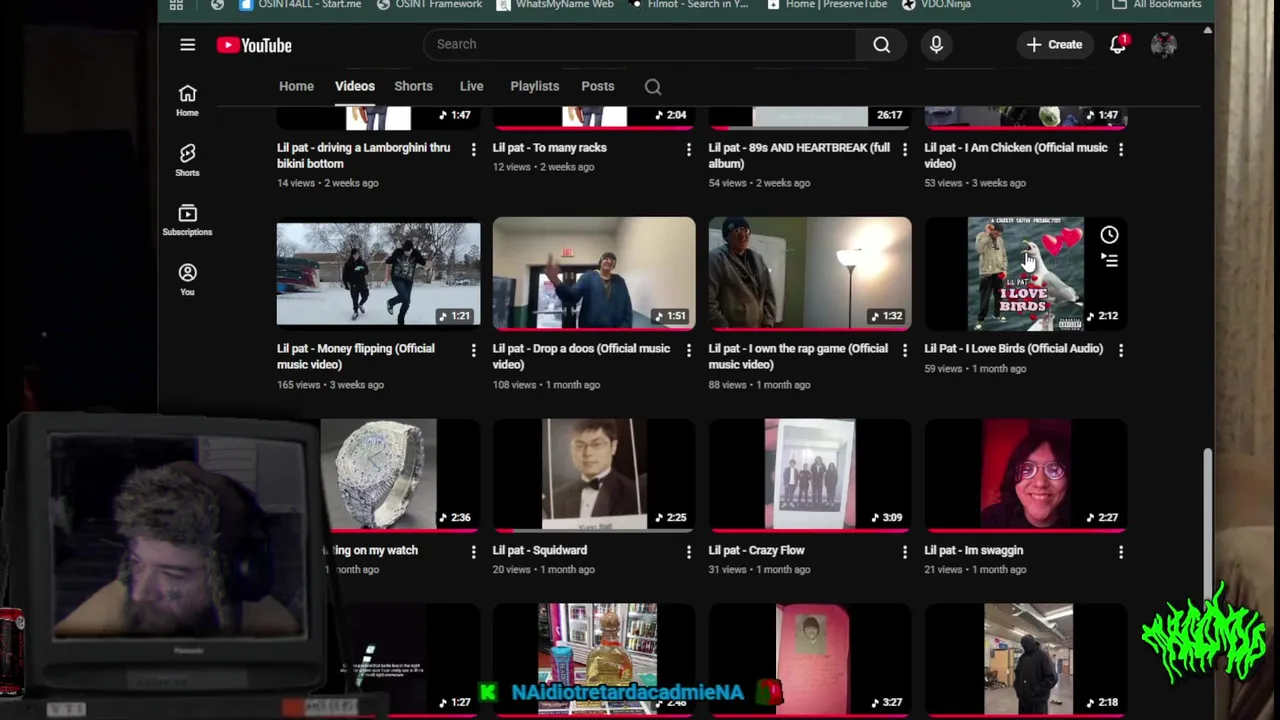Play the Crazy Flow thumbnail
The width and height of the screenshot is (1280, 720).
[810, 474]
